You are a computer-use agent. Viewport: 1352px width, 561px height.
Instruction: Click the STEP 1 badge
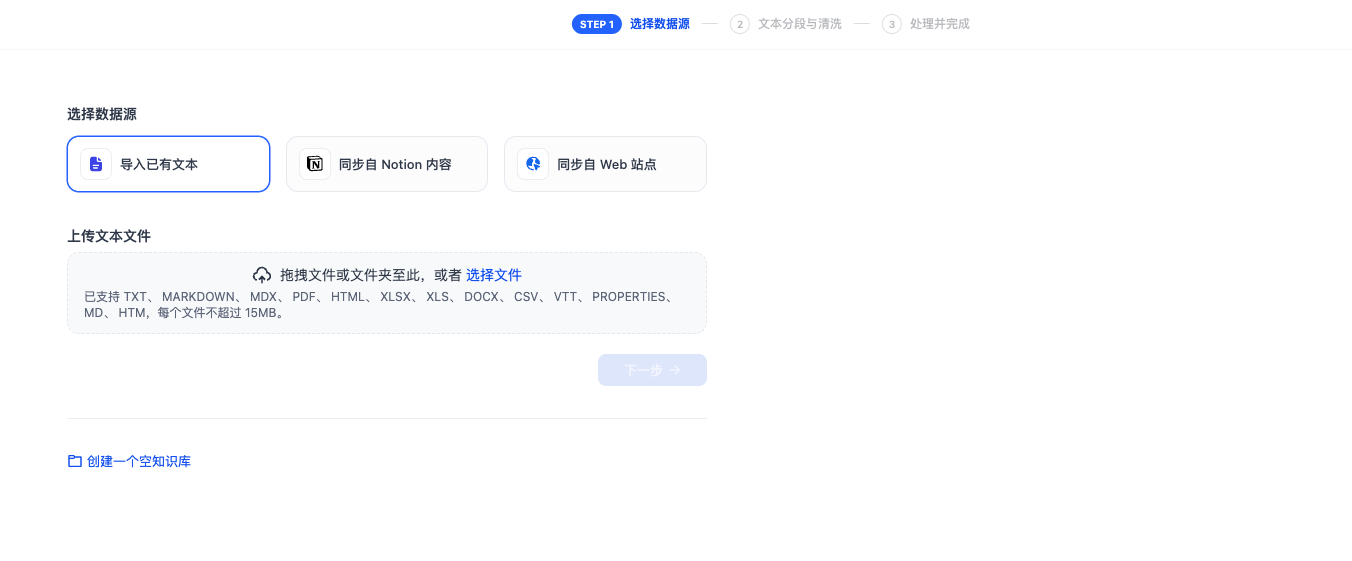point(597,24)
